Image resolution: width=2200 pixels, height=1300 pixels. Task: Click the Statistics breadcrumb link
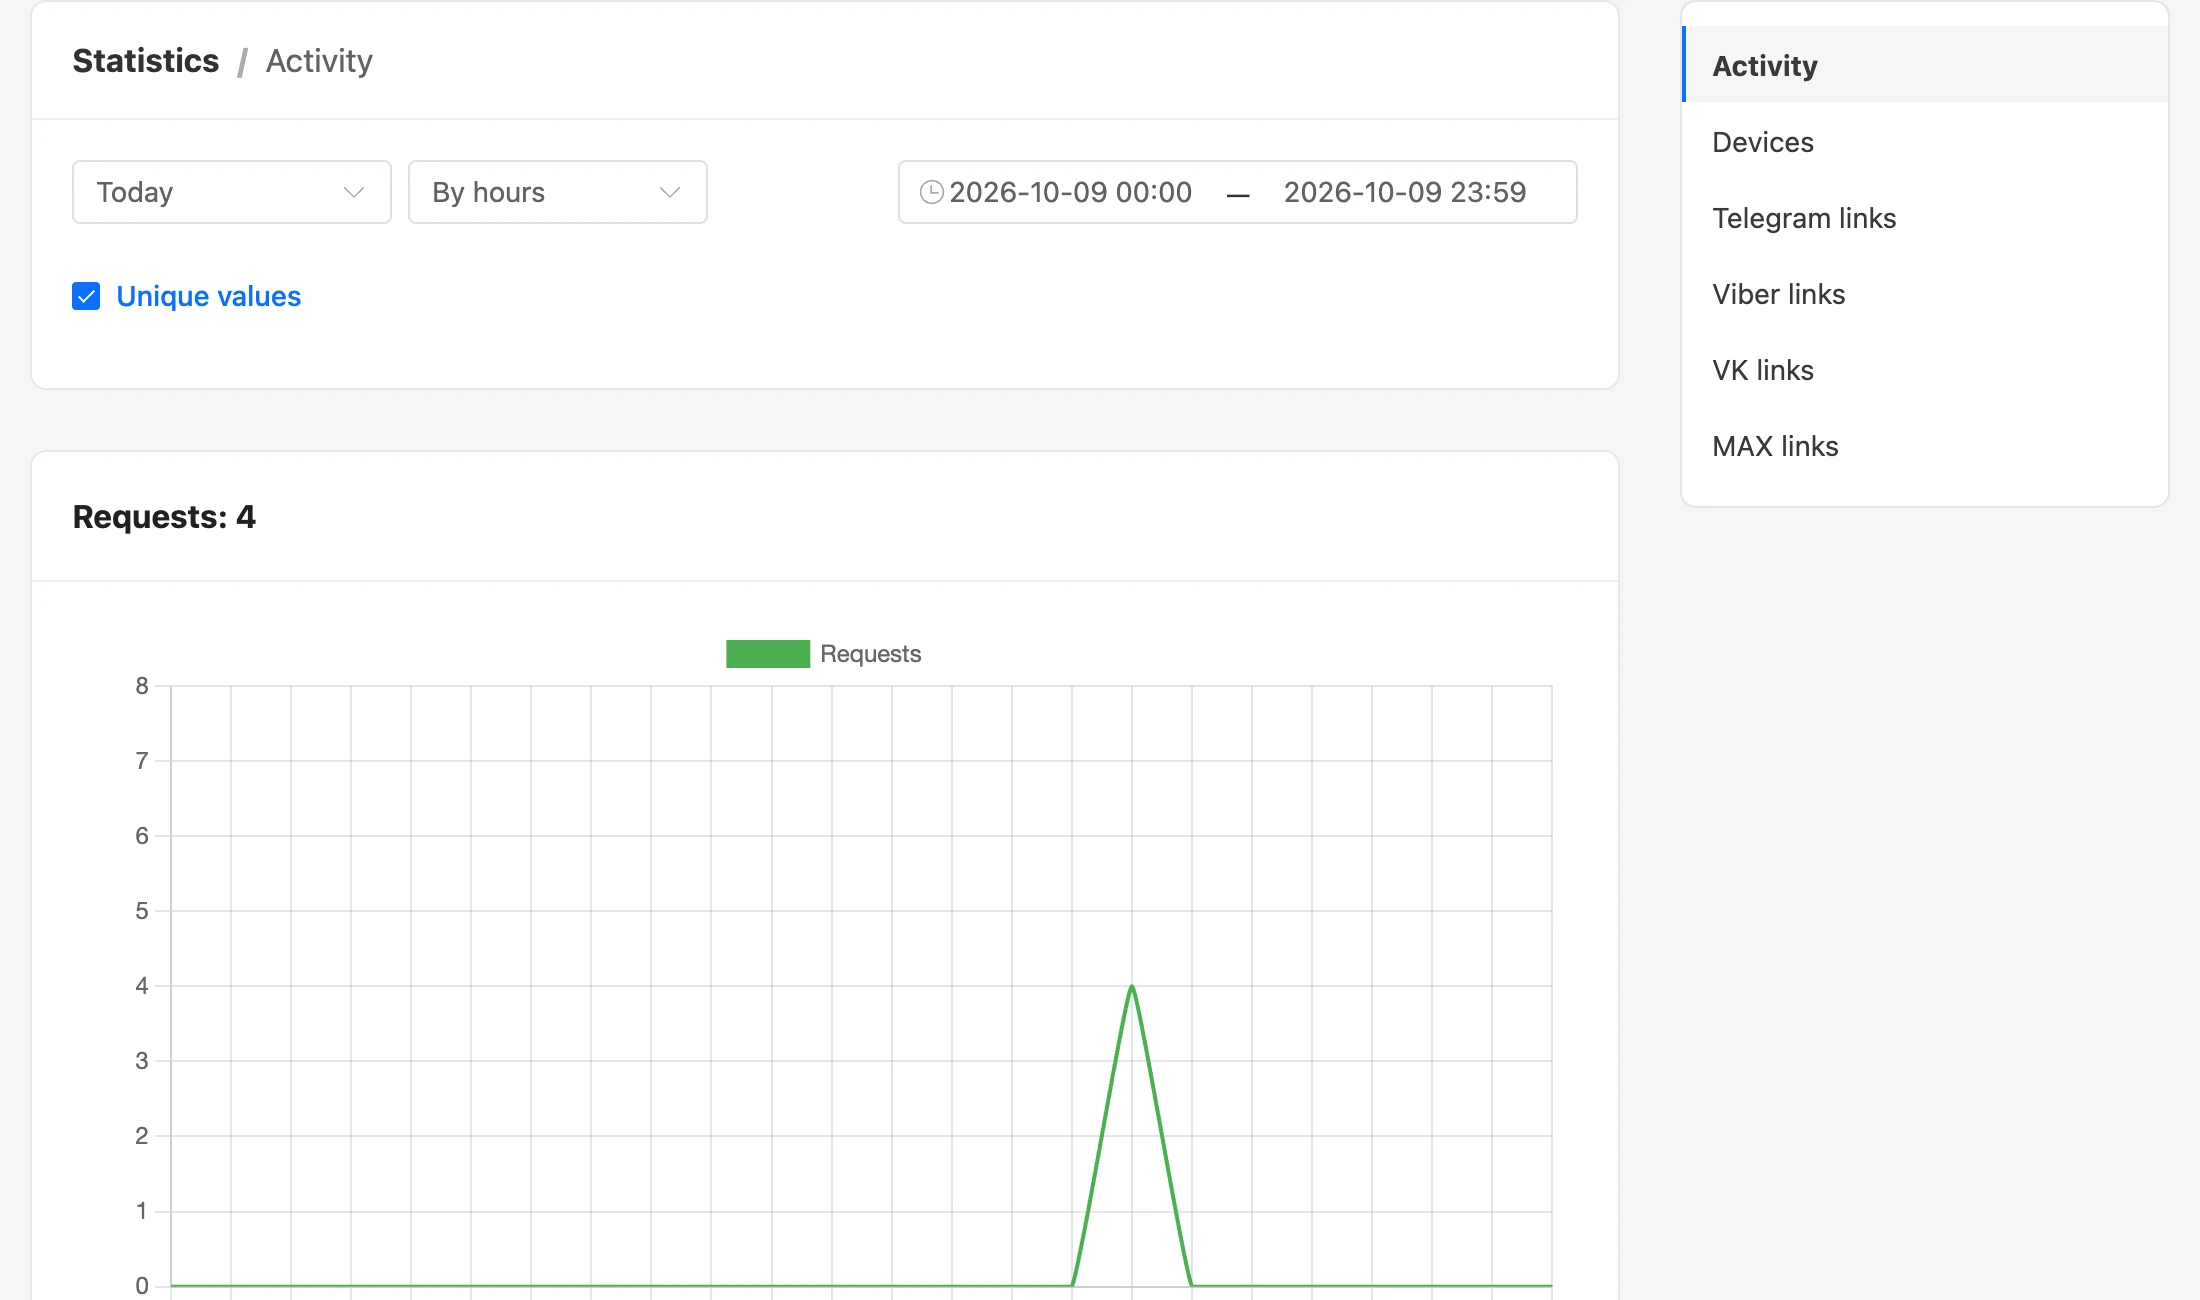click(146, 61)
